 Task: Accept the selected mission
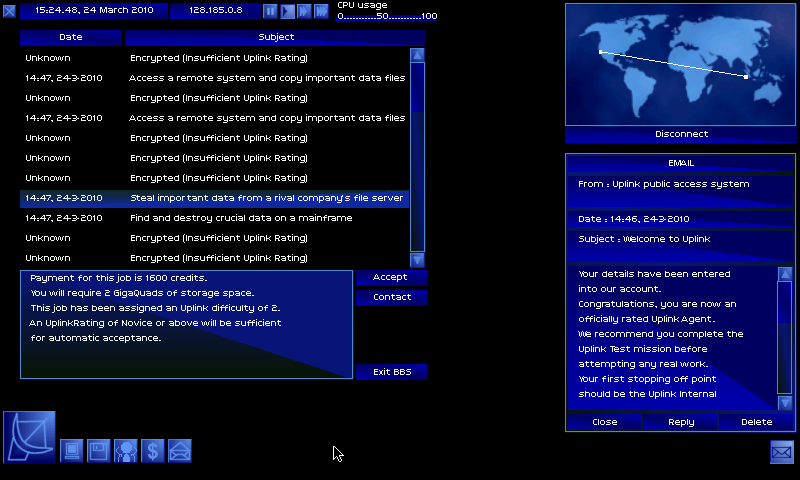pos(391,277)
